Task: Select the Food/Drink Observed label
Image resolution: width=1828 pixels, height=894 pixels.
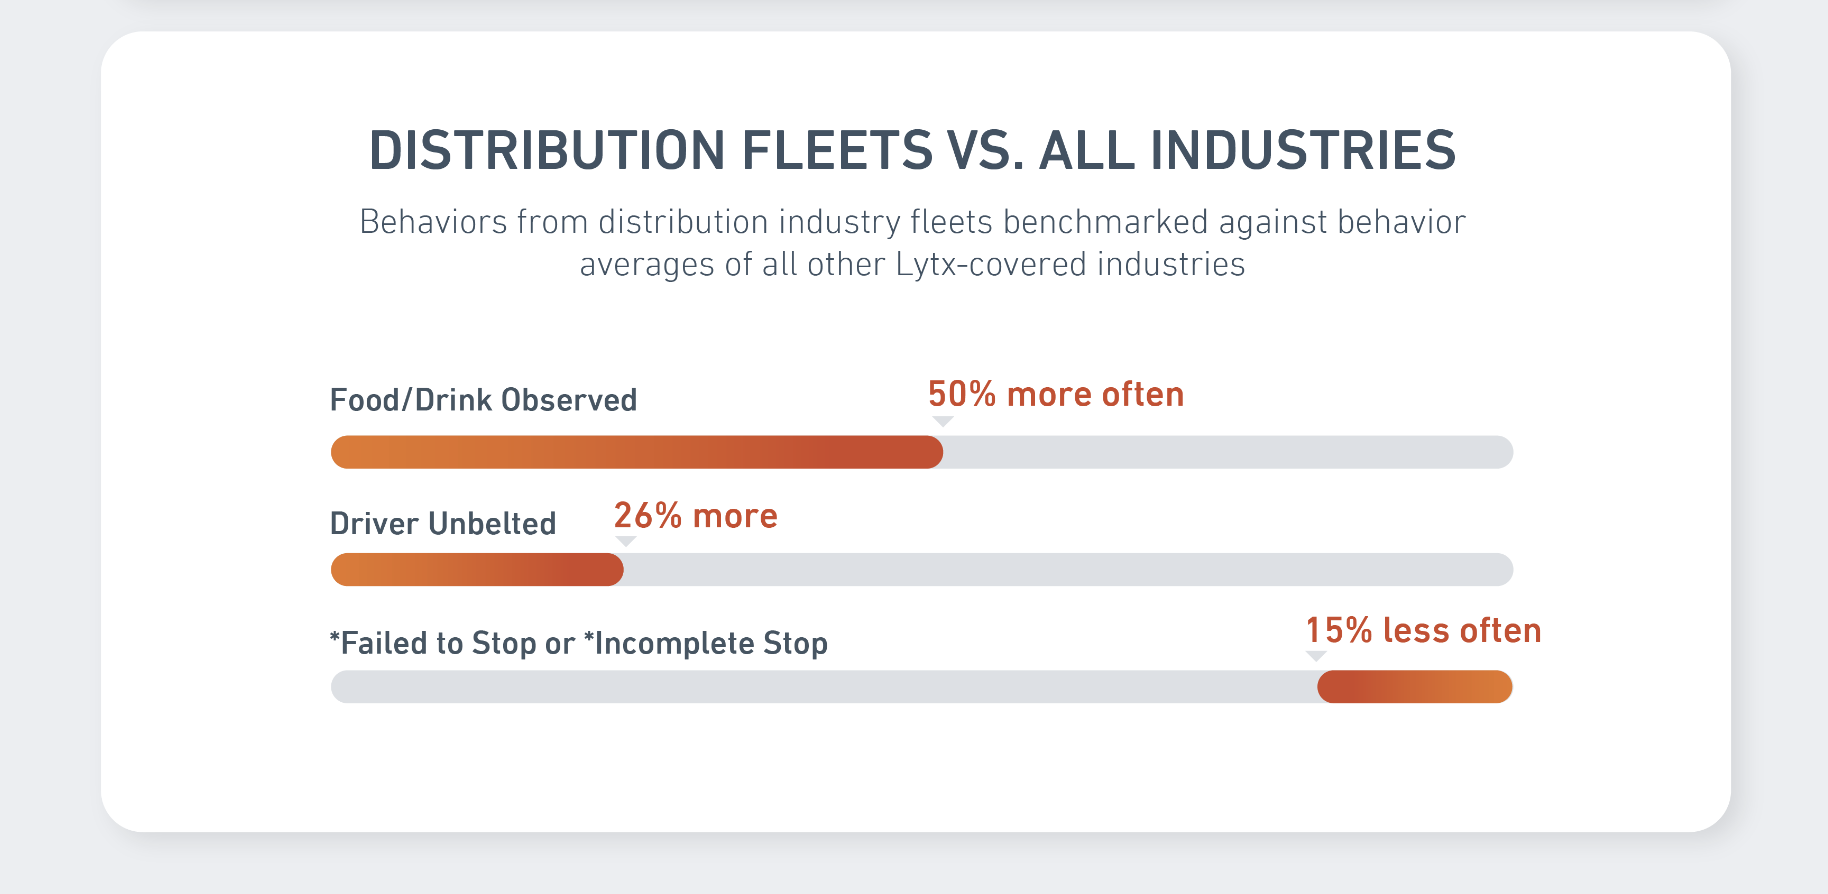Action: point(483,400)
